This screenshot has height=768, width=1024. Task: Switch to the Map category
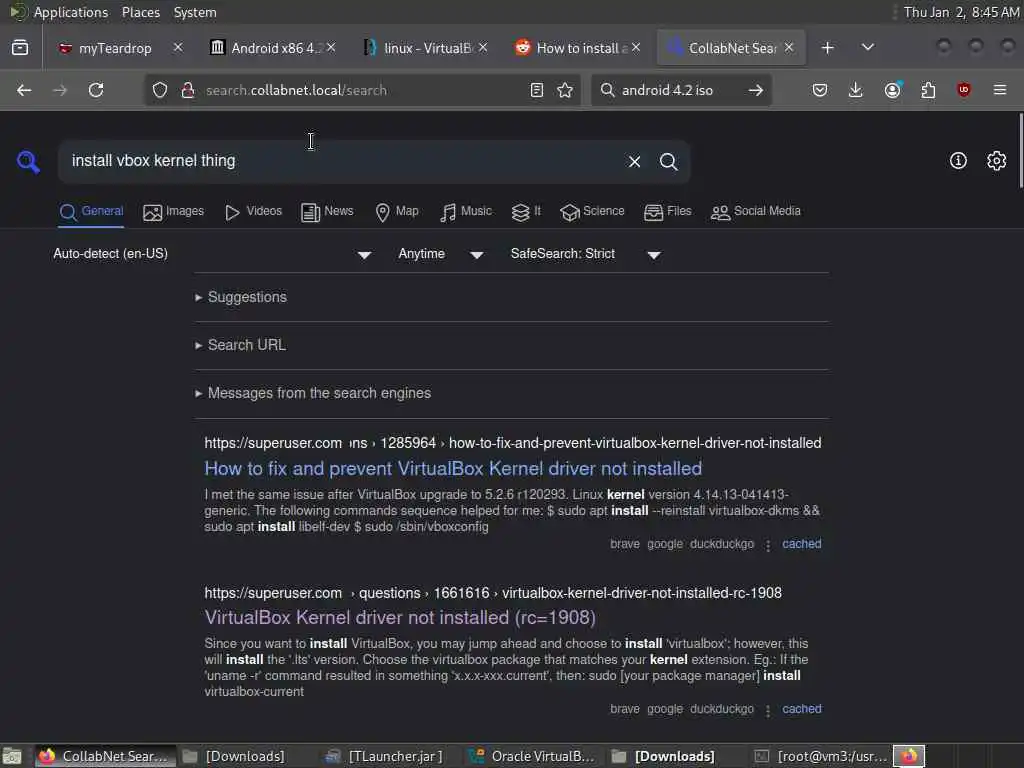396,212
